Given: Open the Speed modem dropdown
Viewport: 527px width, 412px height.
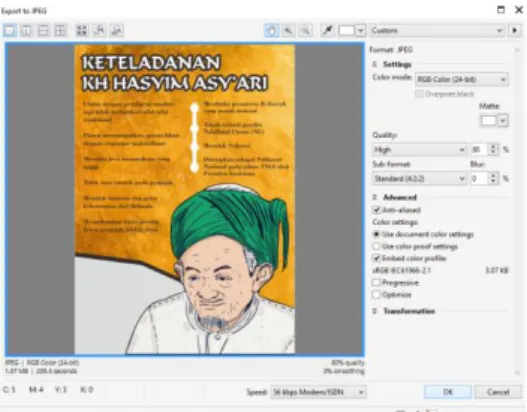Looking at the screenshot, I should pyautogui.click(x=318, y=392).
